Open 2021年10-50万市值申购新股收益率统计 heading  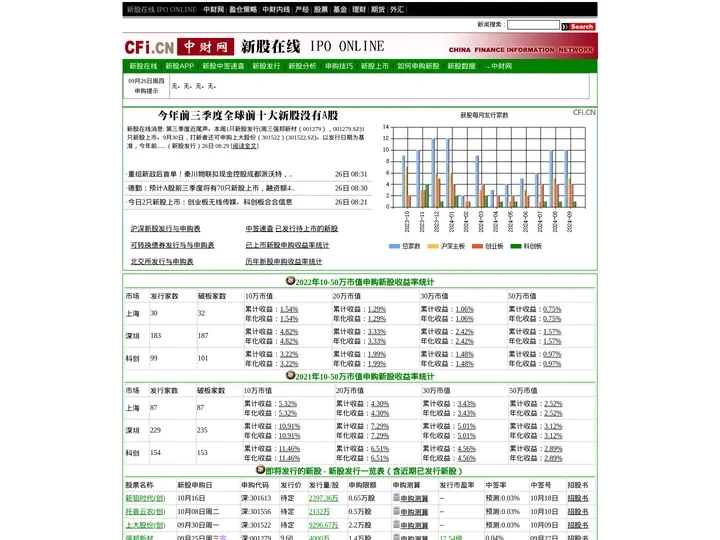click(x=364, y=377)
